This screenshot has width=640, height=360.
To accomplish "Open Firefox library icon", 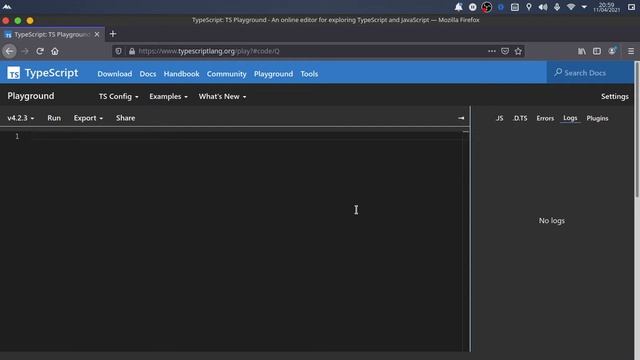I will (582, 51).
